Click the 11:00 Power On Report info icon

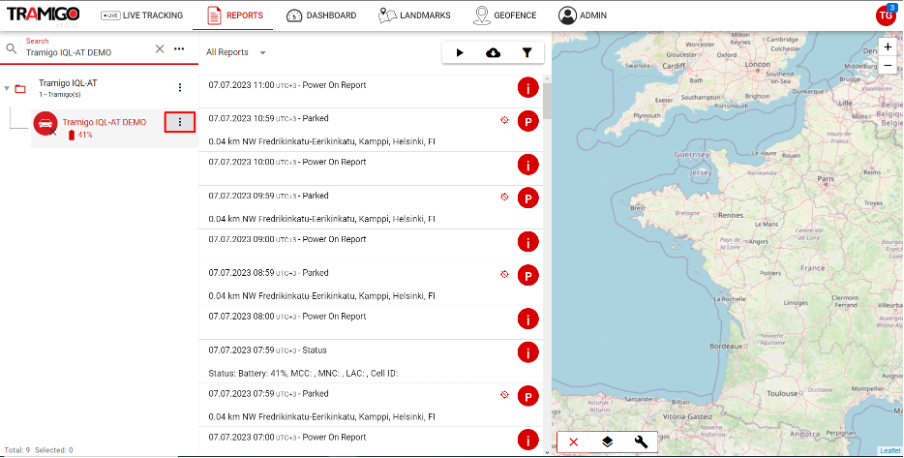pyautogui.click(x=528, y=88)
